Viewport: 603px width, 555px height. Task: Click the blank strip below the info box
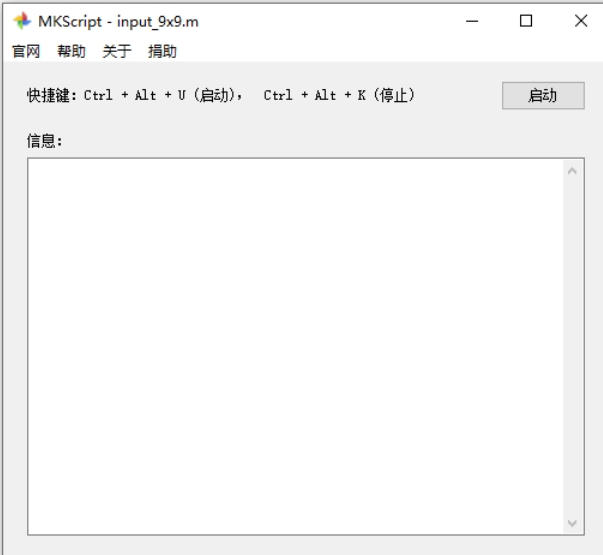pos(300,545)
